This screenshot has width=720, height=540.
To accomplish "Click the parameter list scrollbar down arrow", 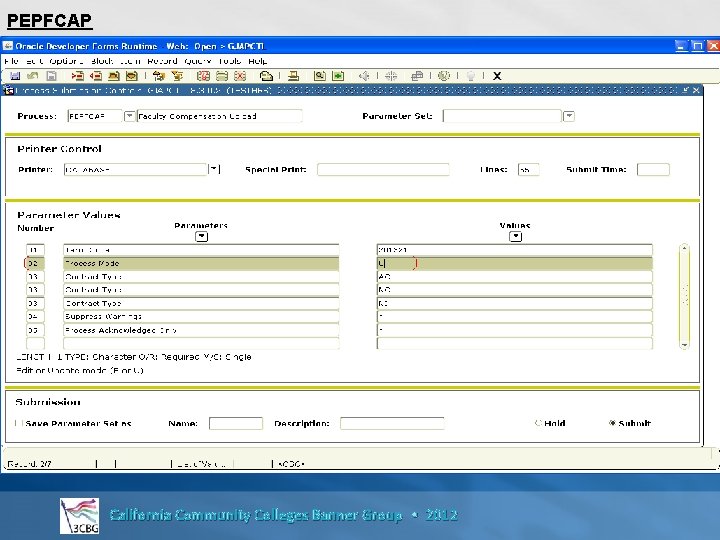I will pyautogui.click(x=684, y=345).
